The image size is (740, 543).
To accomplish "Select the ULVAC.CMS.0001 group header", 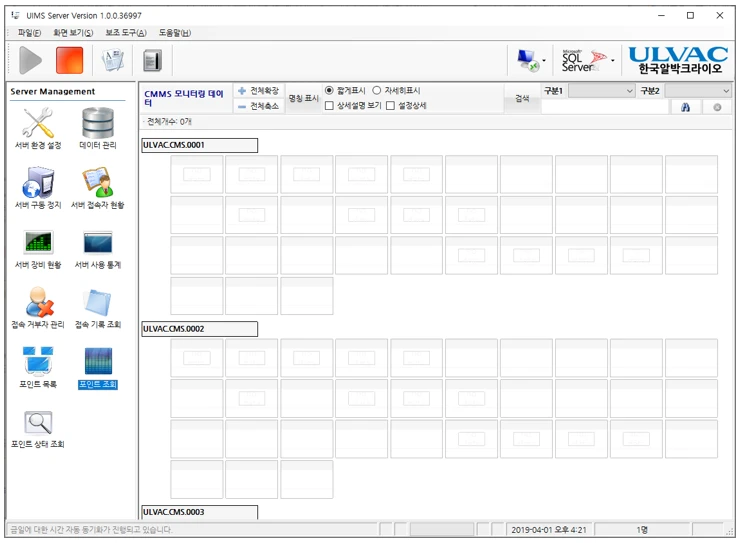I will tap(200, 145).
